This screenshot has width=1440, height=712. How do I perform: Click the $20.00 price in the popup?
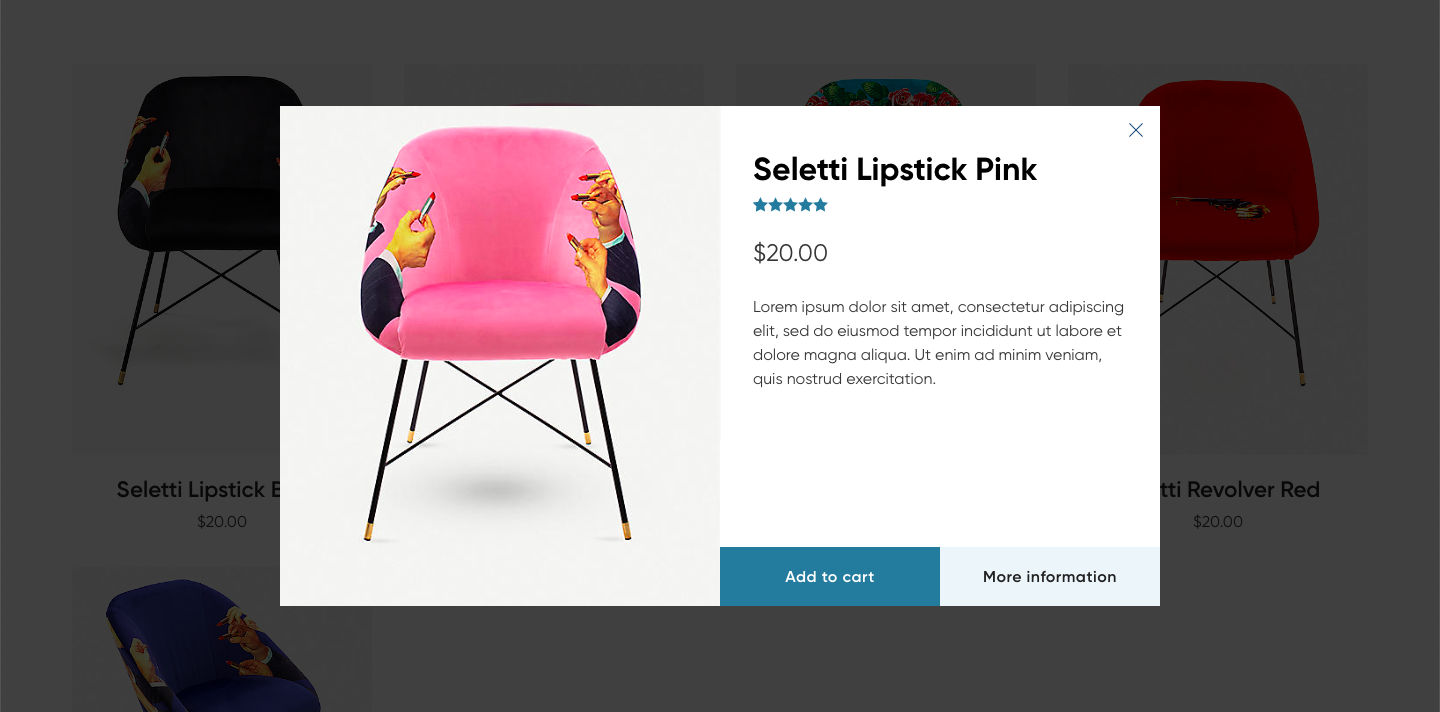790,253
